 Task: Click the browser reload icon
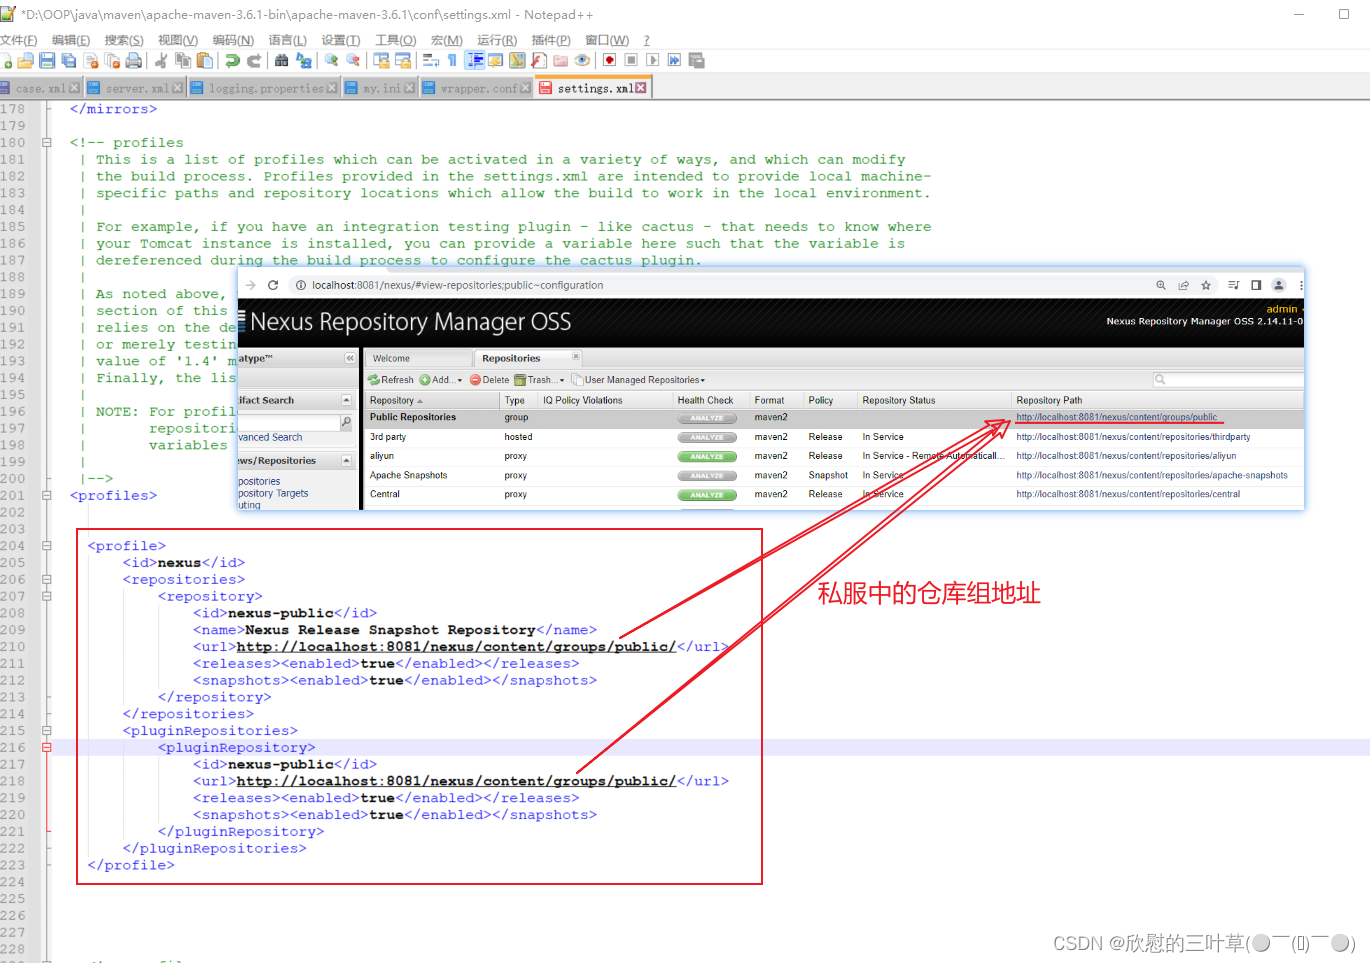click(x=273, y=285)
